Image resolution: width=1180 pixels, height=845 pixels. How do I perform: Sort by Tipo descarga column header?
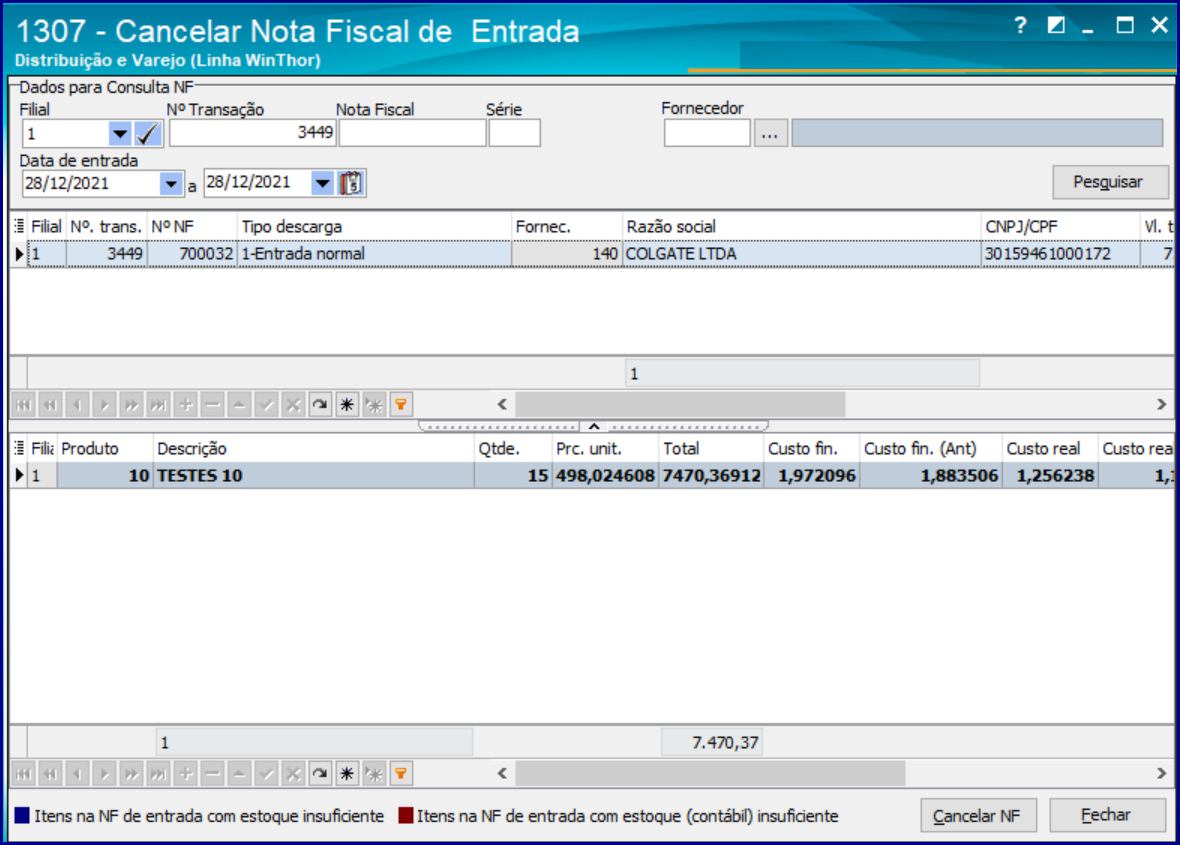[374, 226]
